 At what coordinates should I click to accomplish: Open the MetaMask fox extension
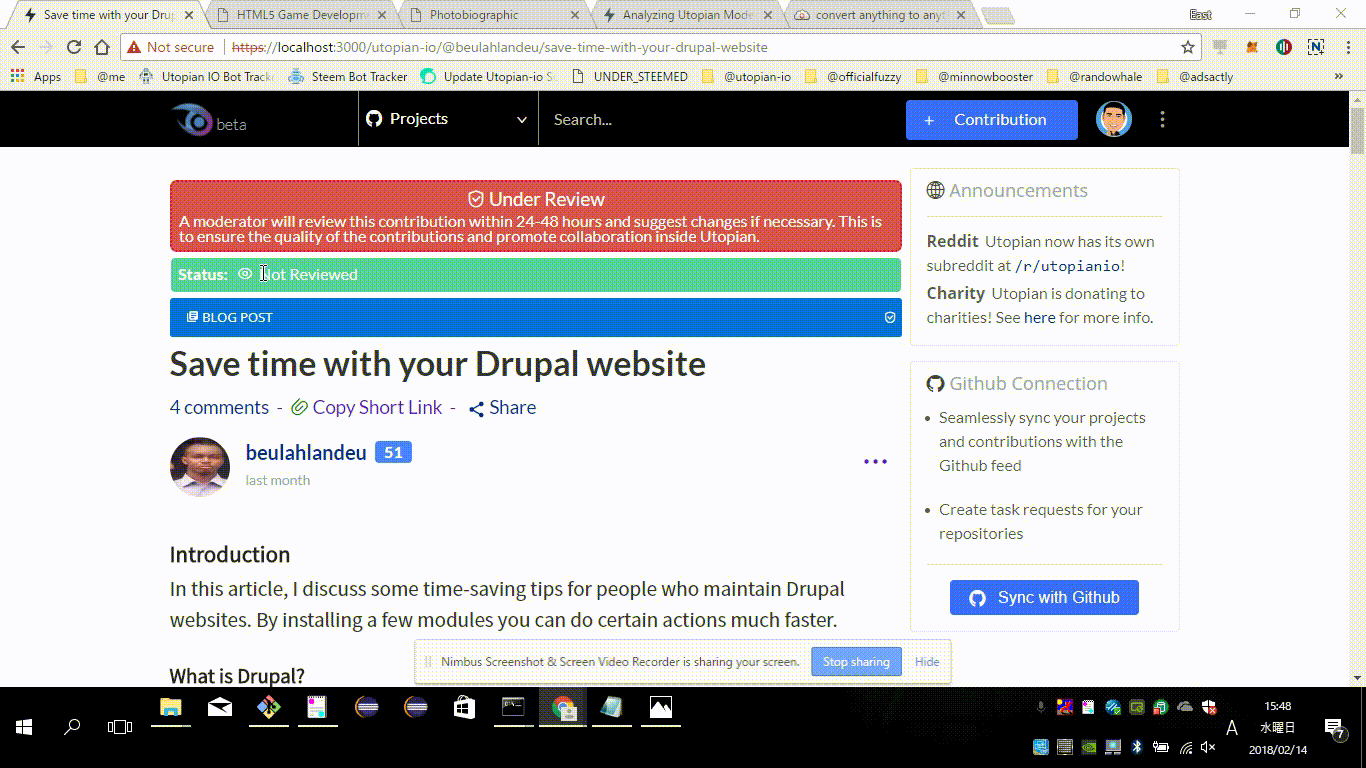[x=1252, y=47]
